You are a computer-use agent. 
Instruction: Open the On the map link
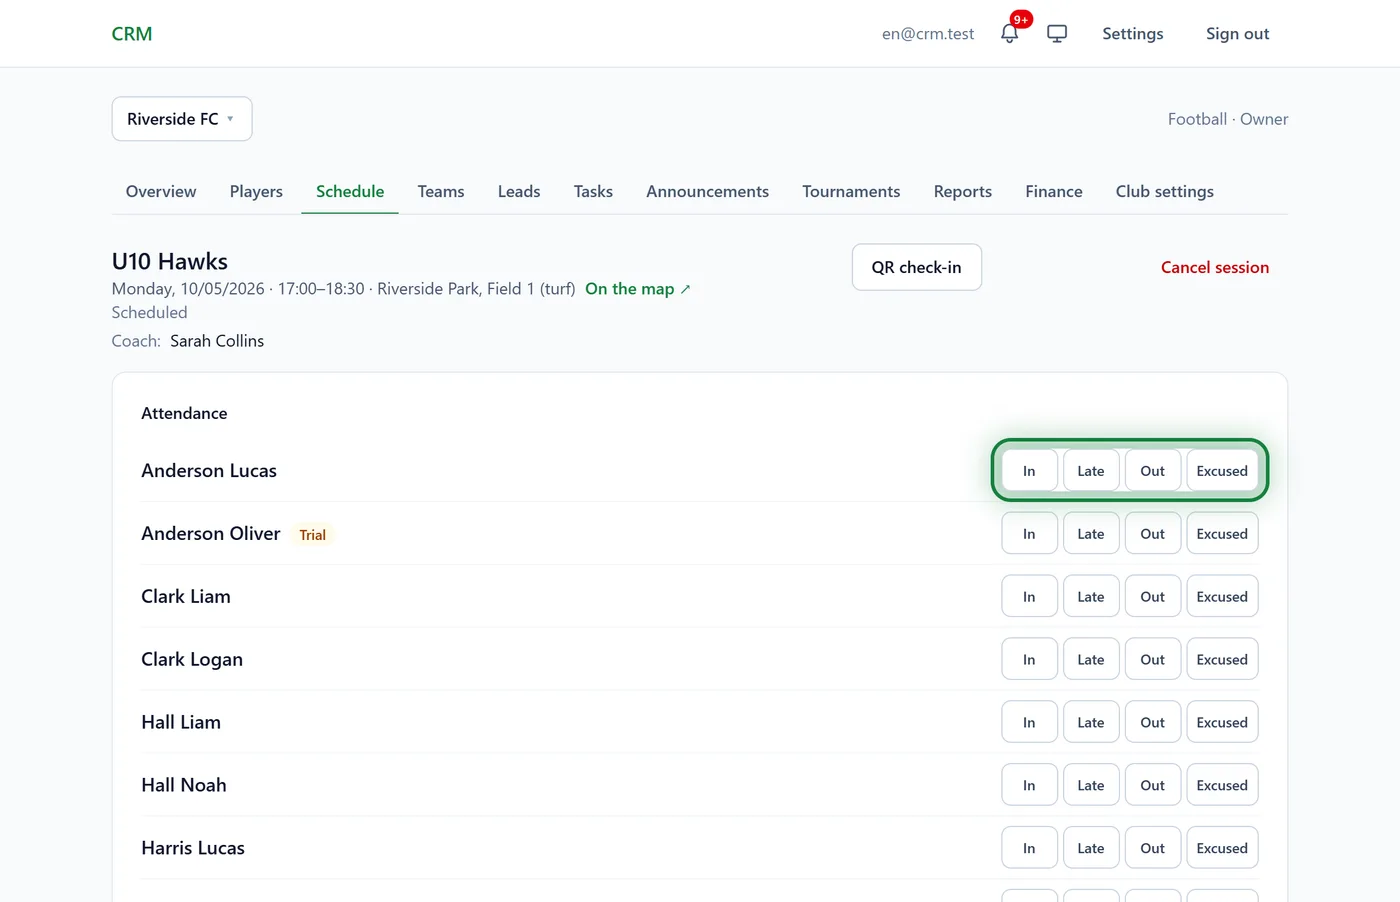click(x=638, y=289)
